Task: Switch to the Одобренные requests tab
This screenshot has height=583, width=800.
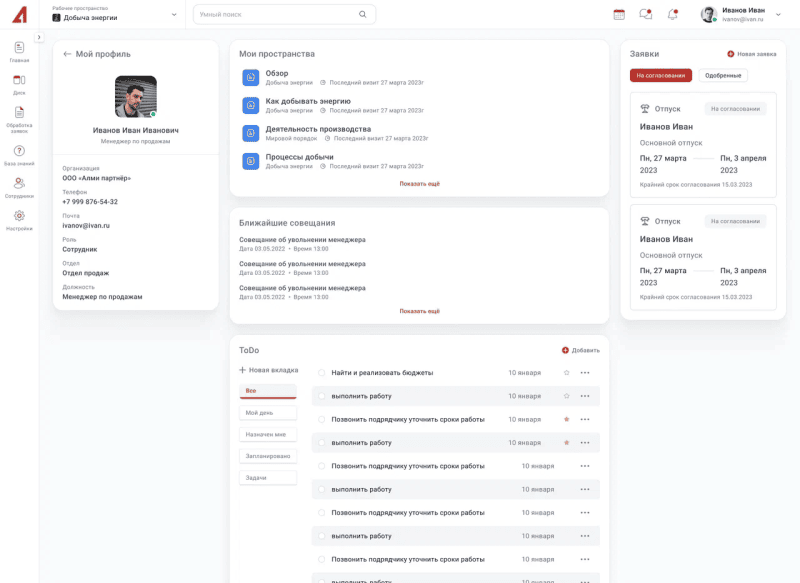Action: 722,76
